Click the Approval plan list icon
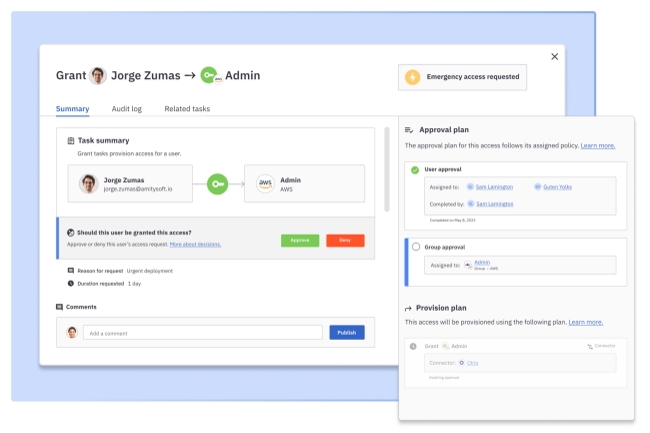Image resolution: width=650 pixels, height=433 pixels. coord(409,130)
